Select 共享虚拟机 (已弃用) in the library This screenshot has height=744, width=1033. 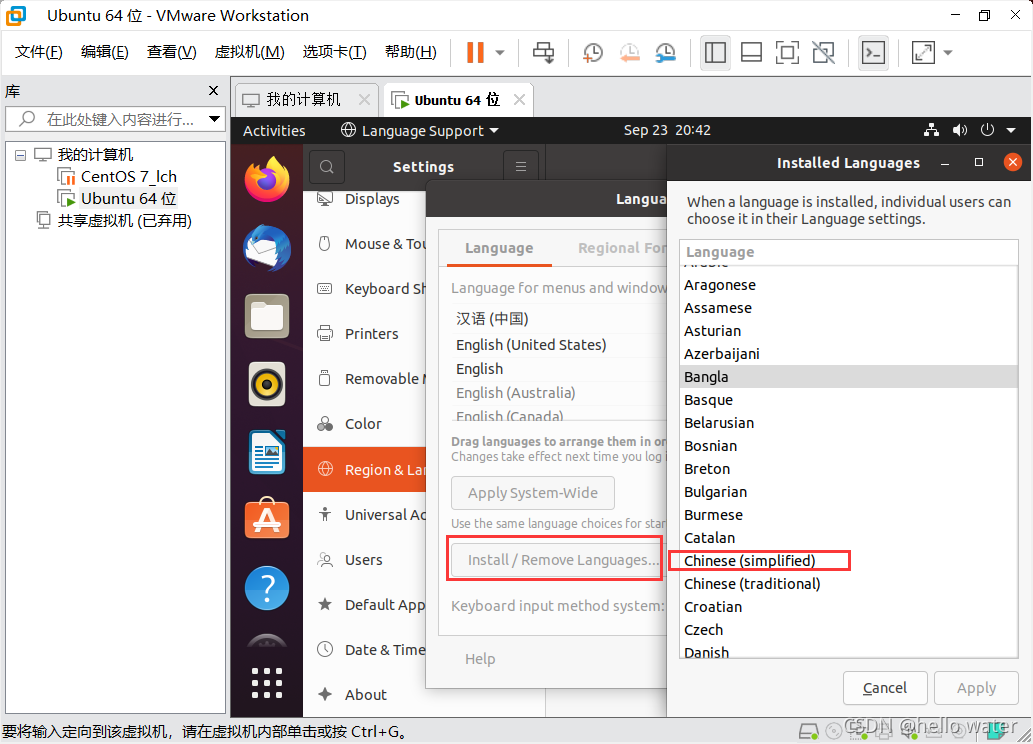[x=125, y=221]
